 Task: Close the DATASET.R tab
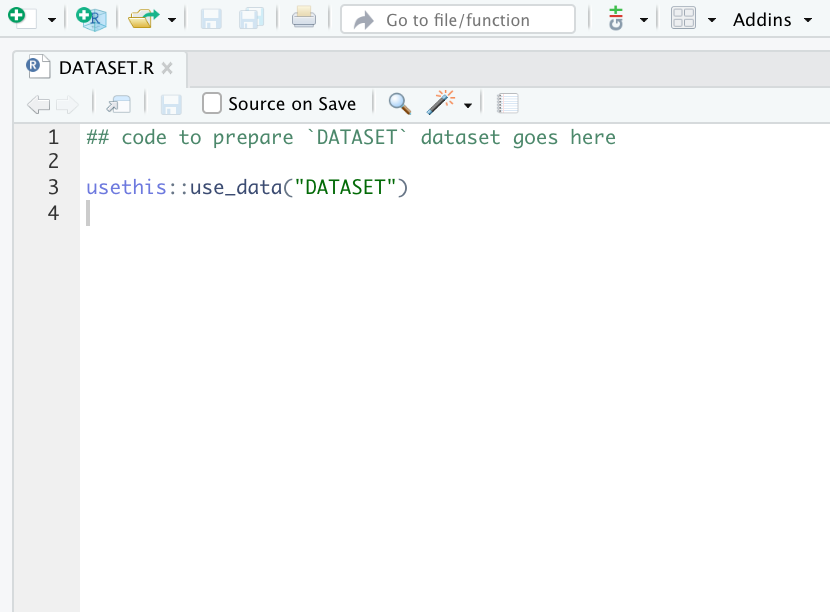point(167,68)
